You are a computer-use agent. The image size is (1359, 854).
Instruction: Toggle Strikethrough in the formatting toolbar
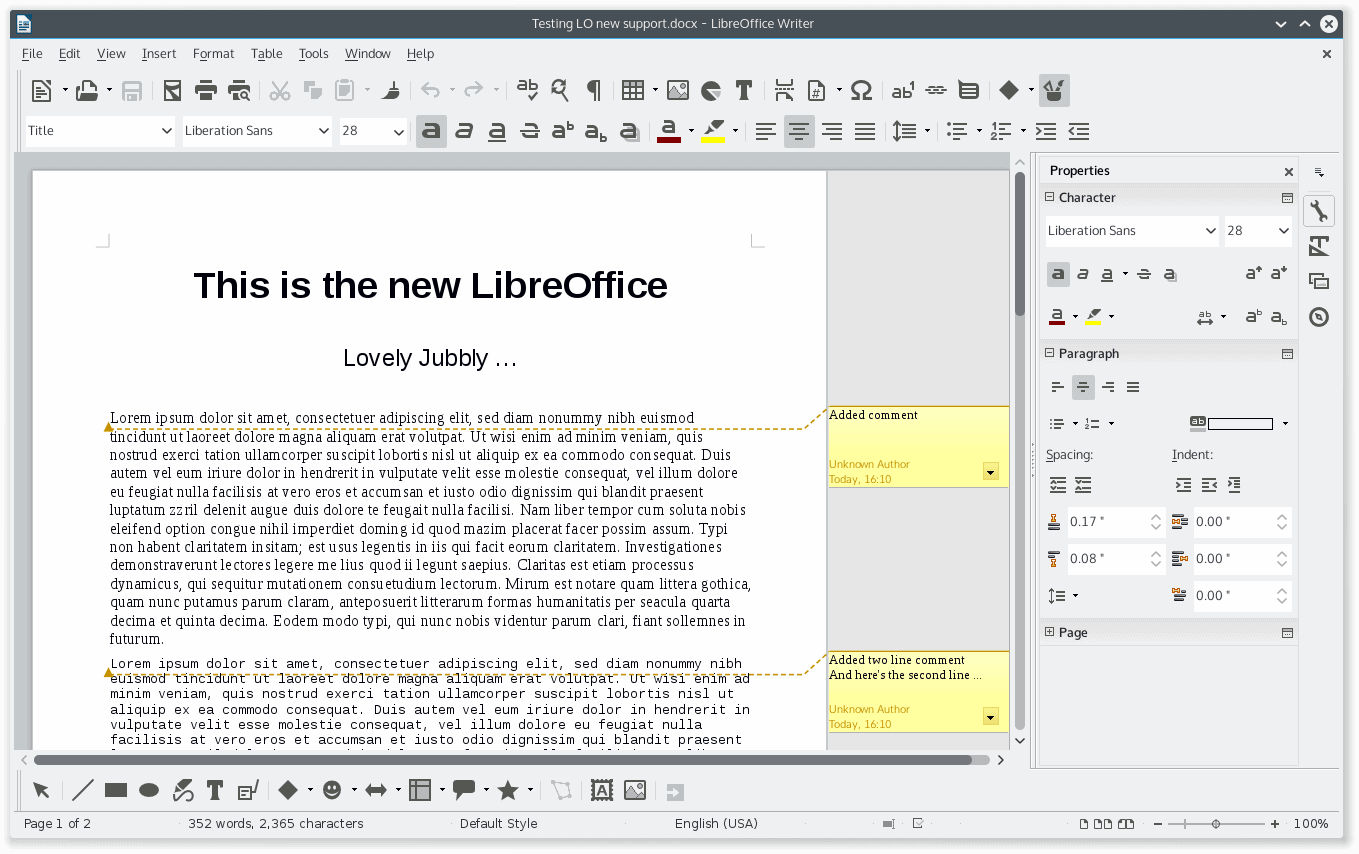(x=530, y=131)
